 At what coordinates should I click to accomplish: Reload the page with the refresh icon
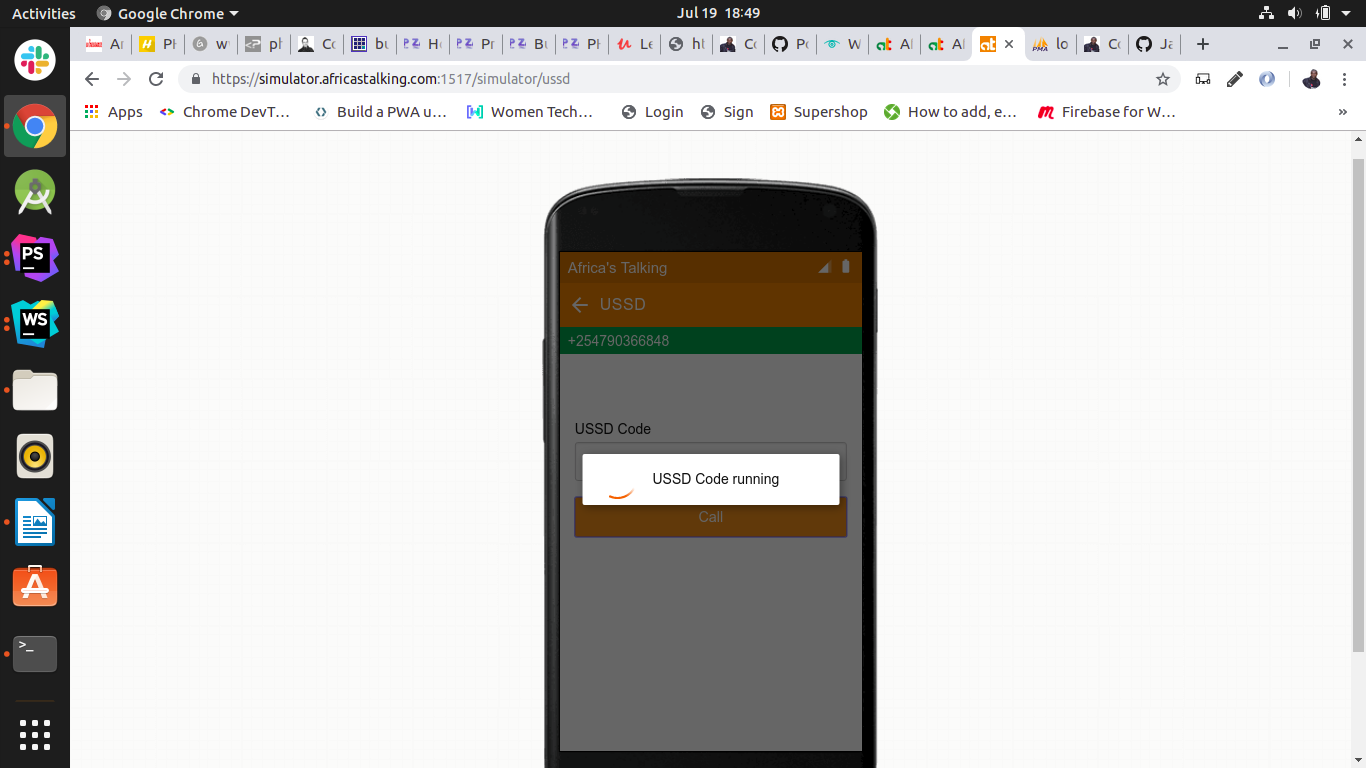point(156,79)
